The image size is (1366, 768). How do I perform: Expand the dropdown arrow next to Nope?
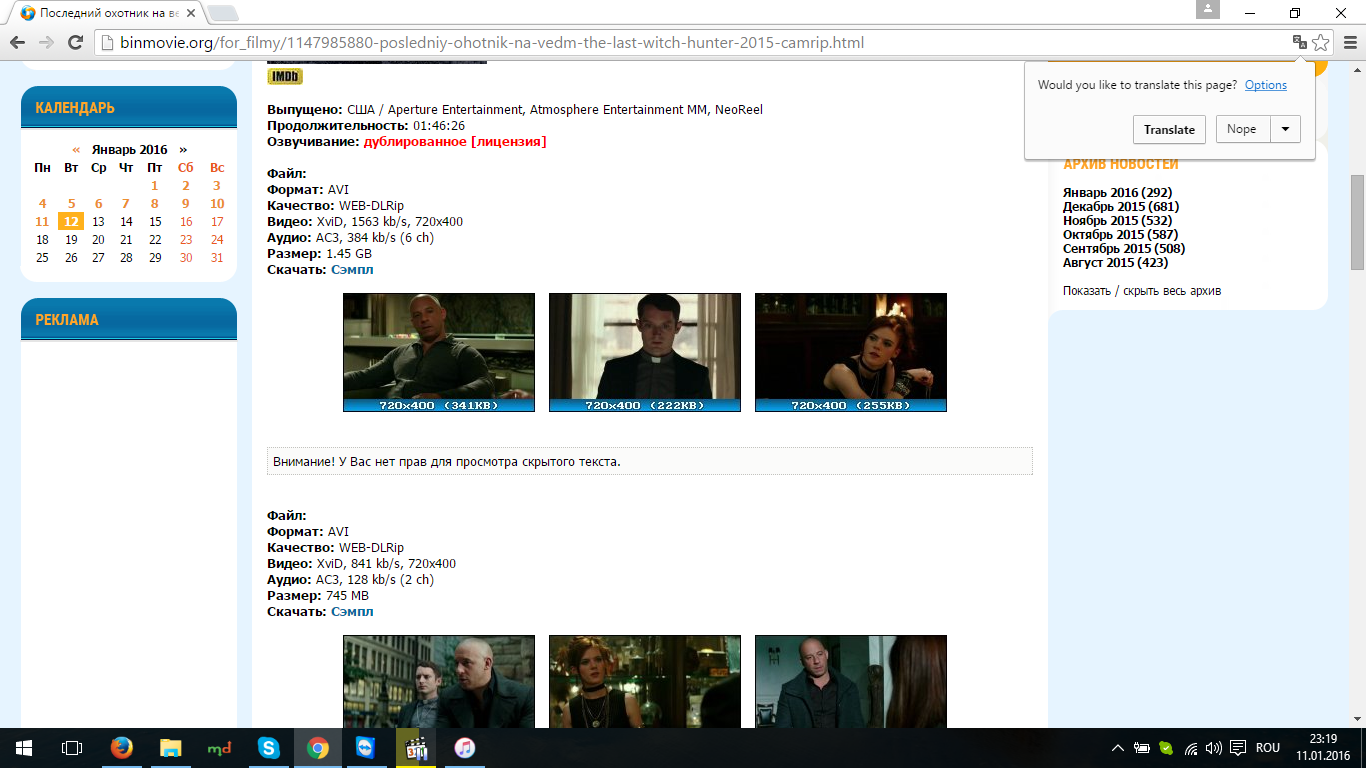[1285, 129]
